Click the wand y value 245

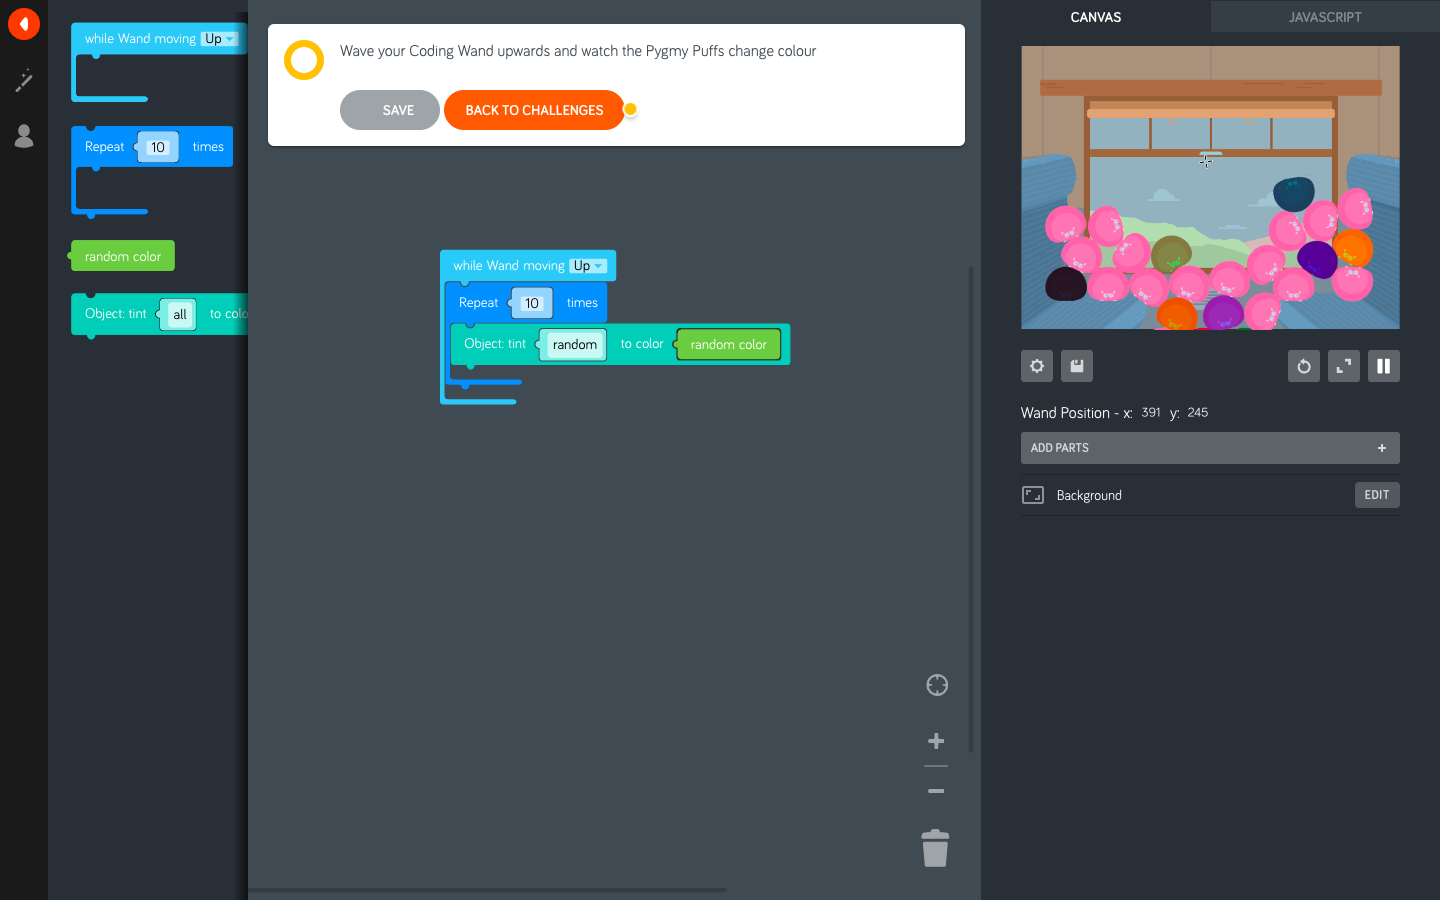tap(1198, 412)
